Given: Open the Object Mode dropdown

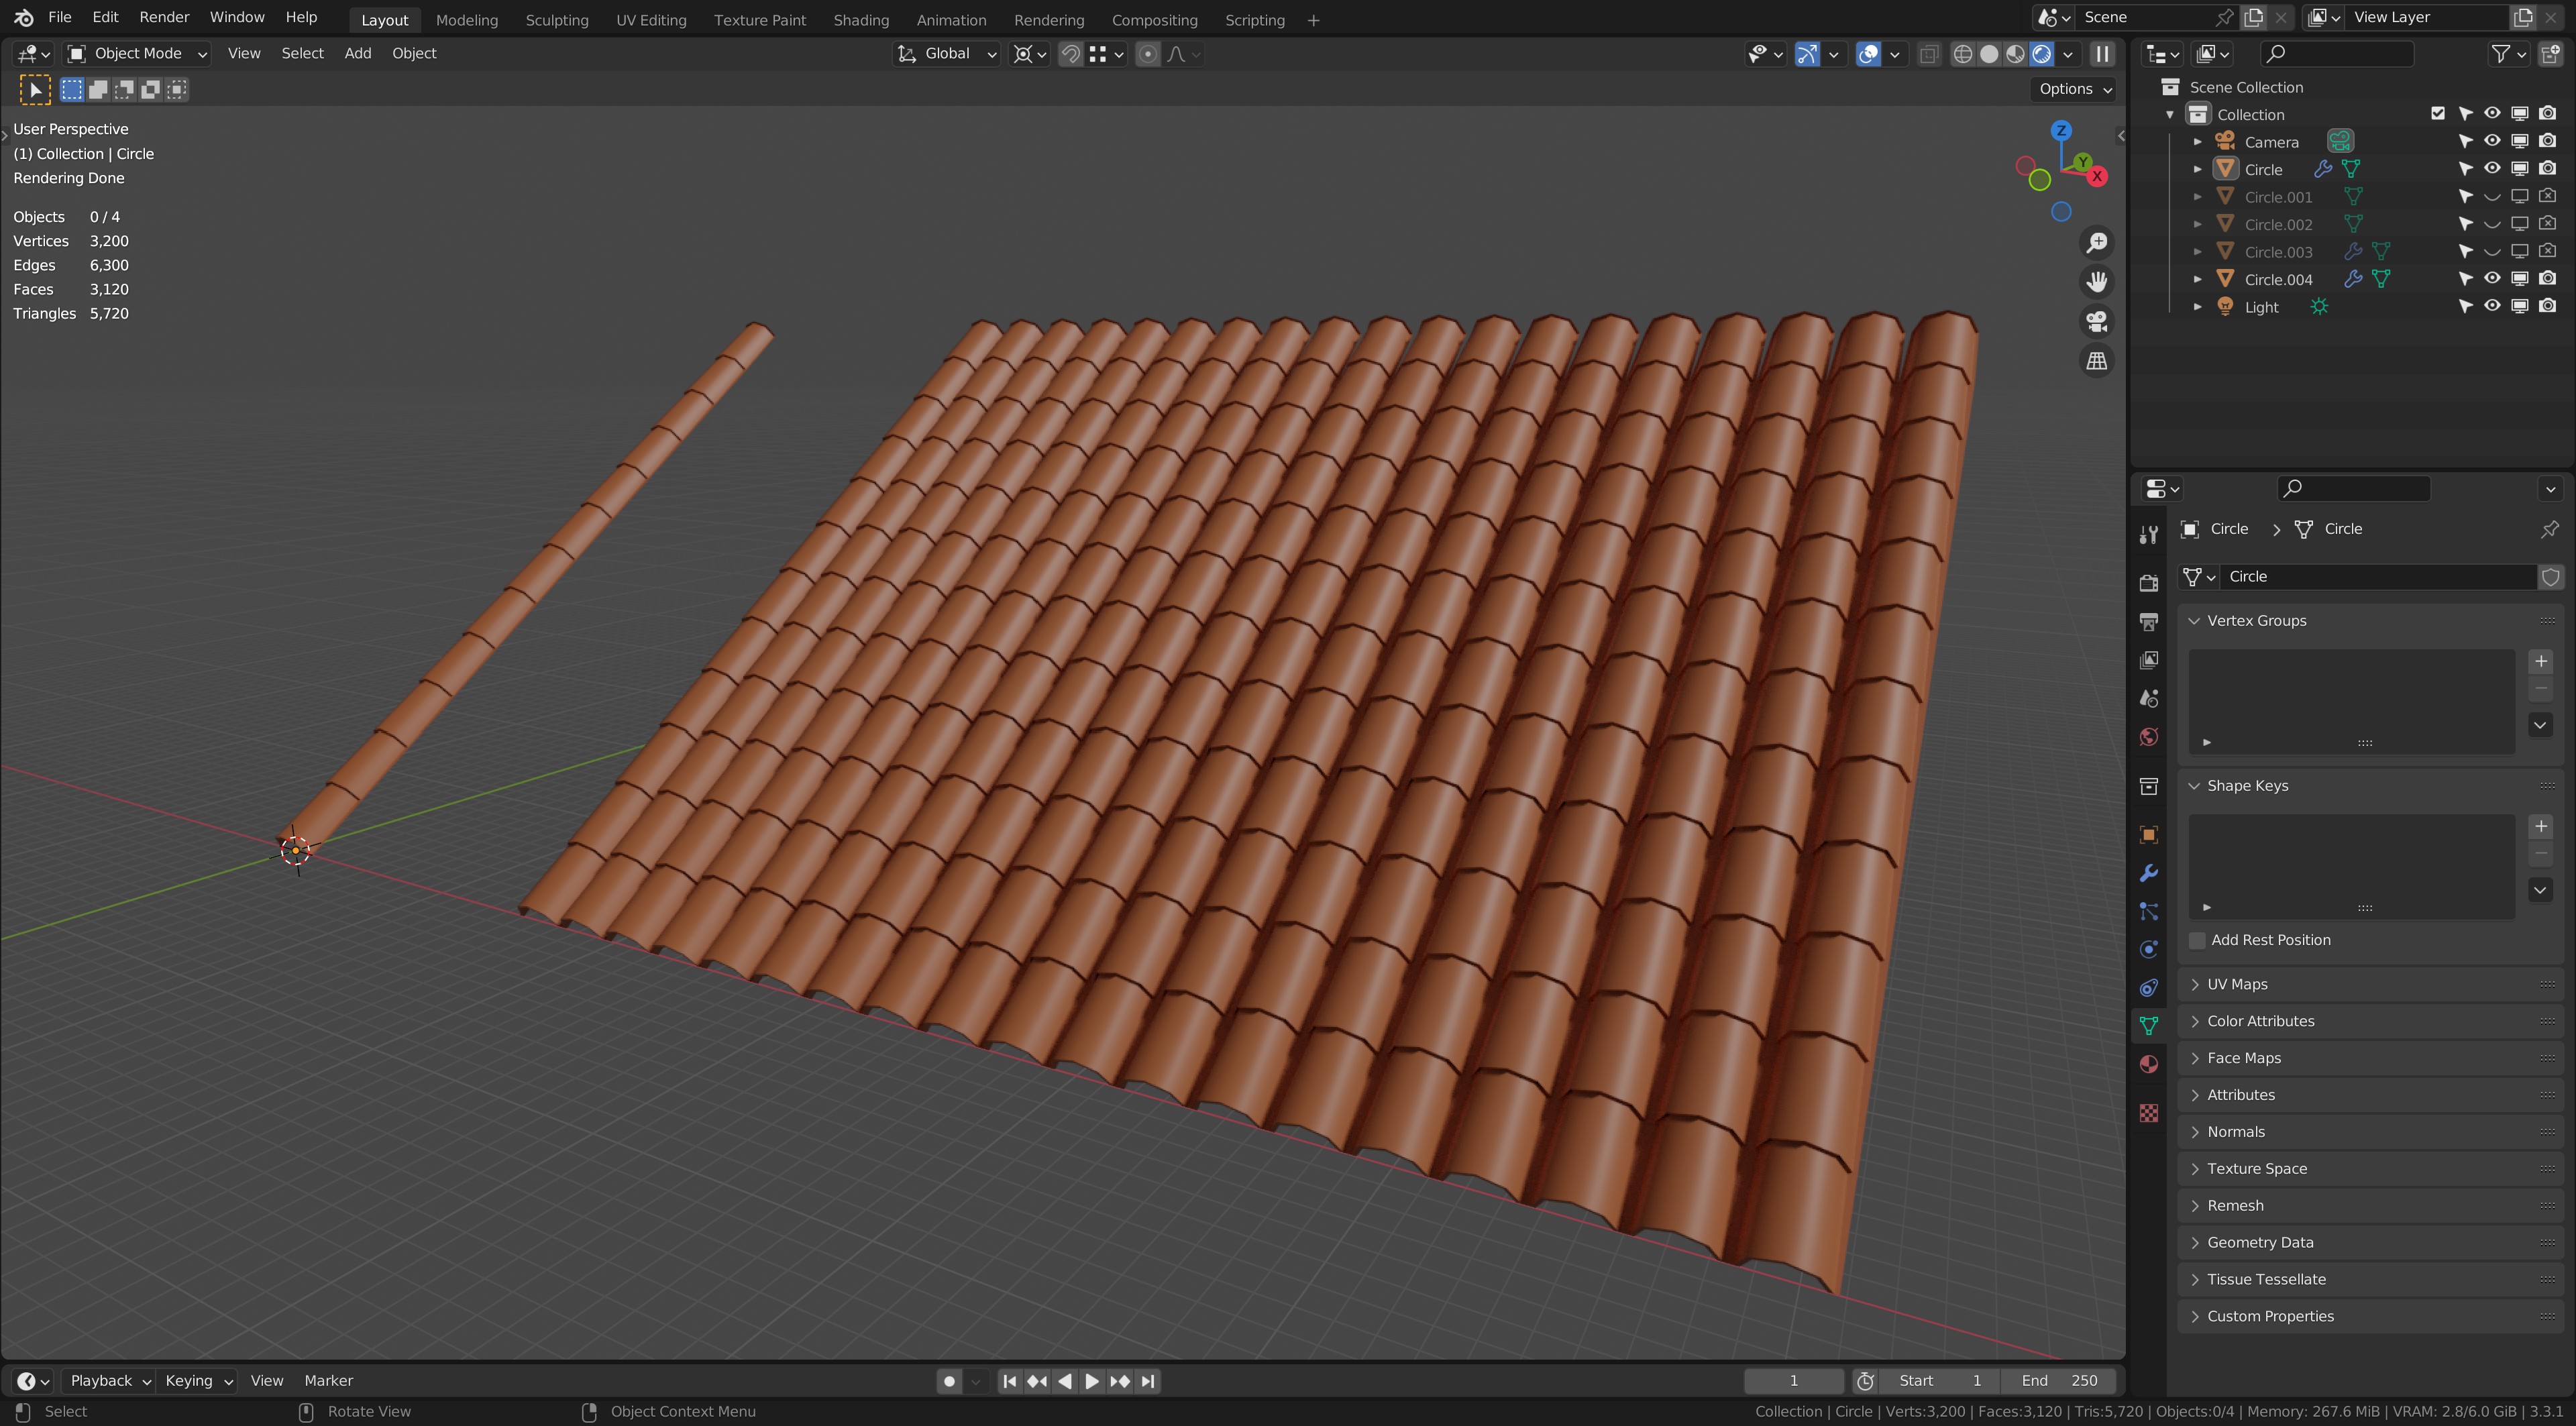Looking at the screenshot, I should point(136,54).
